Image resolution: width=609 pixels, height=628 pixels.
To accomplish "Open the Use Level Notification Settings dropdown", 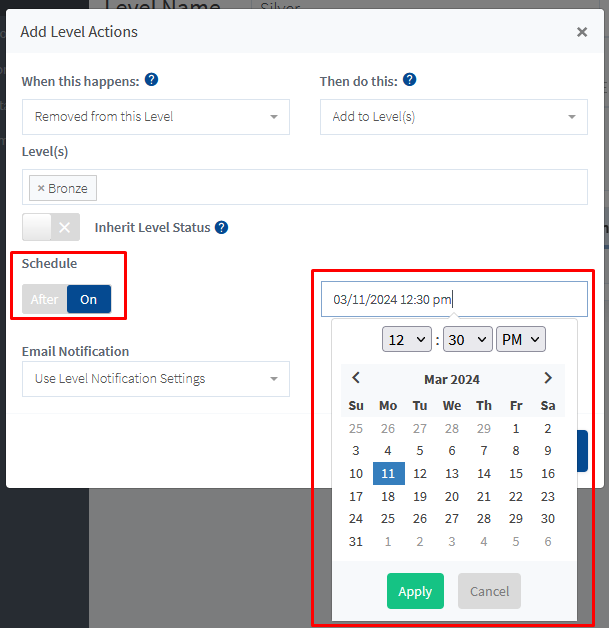I will tap(156, 379).
